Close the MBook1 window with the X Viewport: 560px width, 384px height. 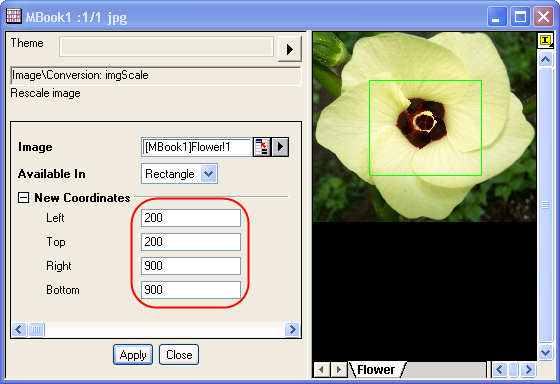[543, 16]
